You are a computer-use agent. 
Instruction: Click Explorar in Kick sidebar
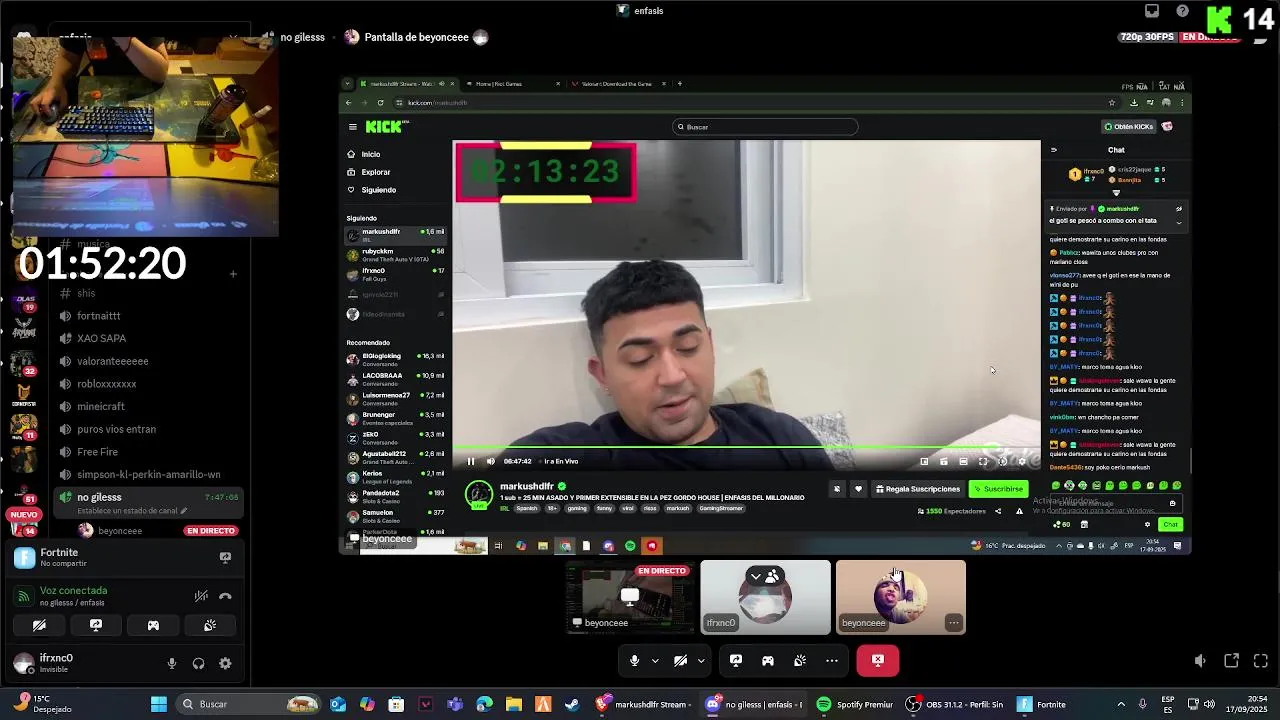376,172
